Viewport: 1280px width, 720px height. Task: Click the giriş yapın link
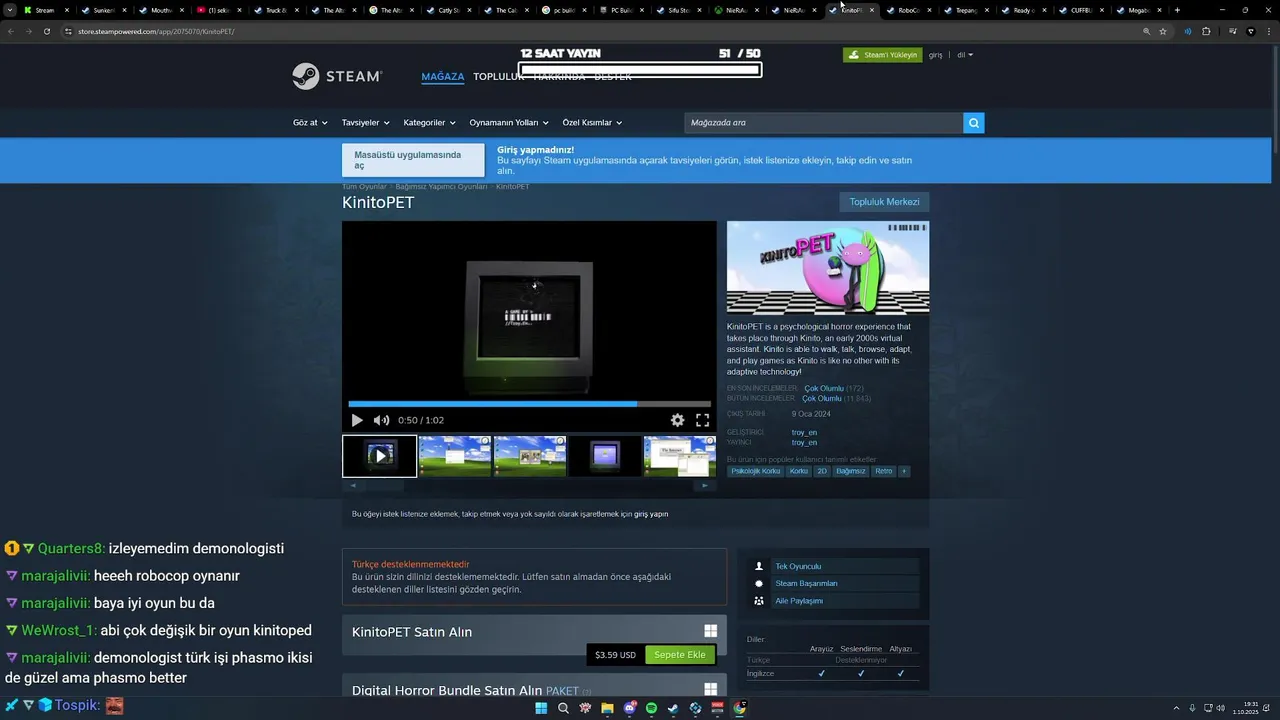pyautogui.click(x=651, y=514)
